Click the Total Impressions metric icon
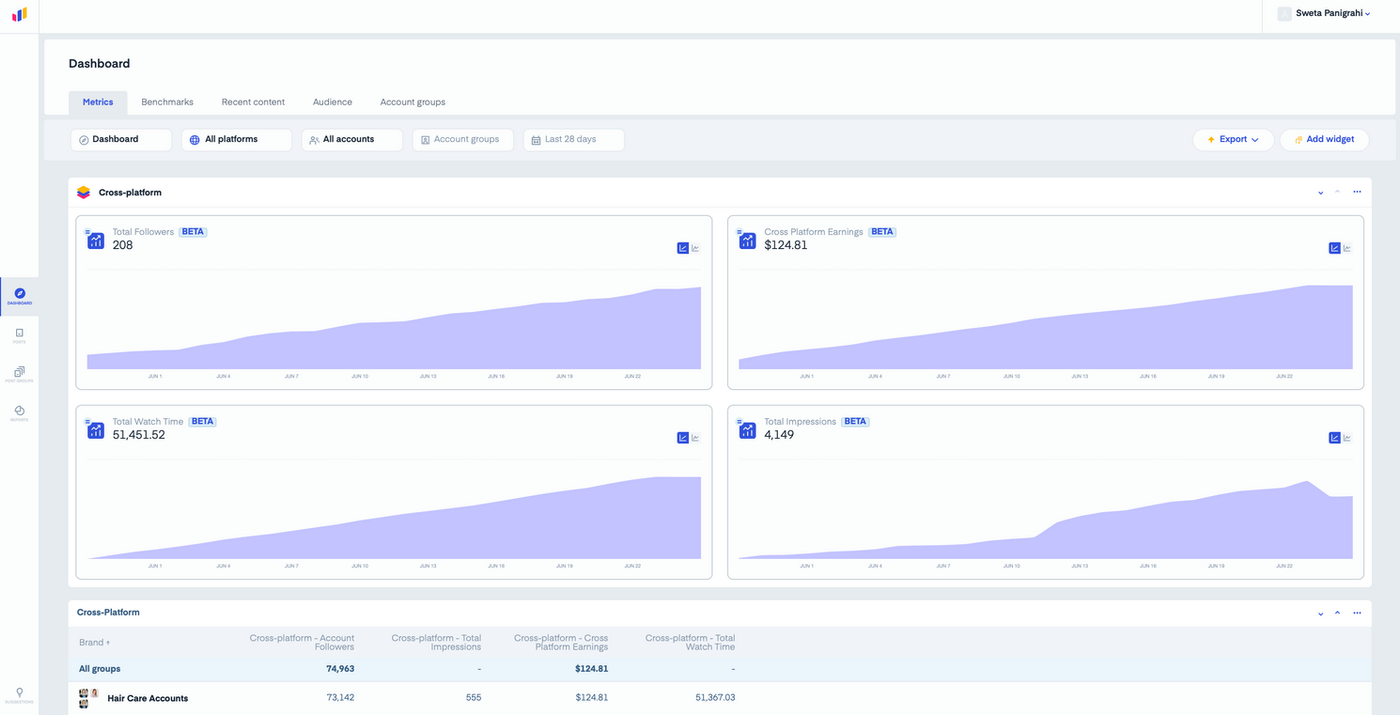The width and height of the screenshot is (1400, 715). pos(747,429)
